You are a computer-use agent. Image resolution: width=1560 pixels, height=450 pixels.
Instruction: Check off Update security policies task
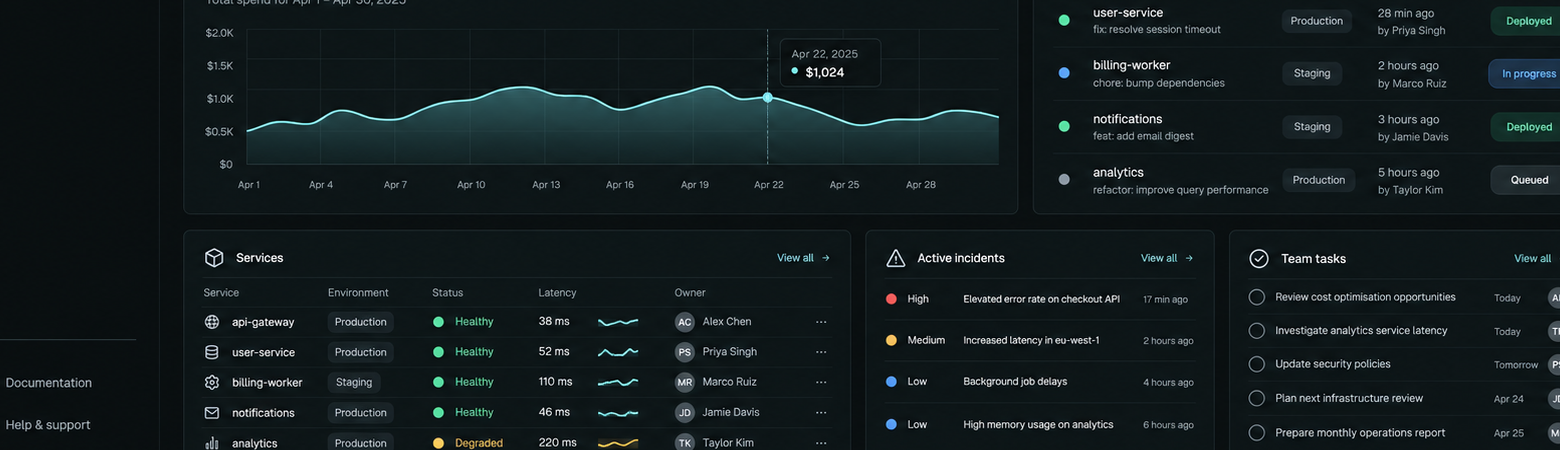[x=1257, y=364]
